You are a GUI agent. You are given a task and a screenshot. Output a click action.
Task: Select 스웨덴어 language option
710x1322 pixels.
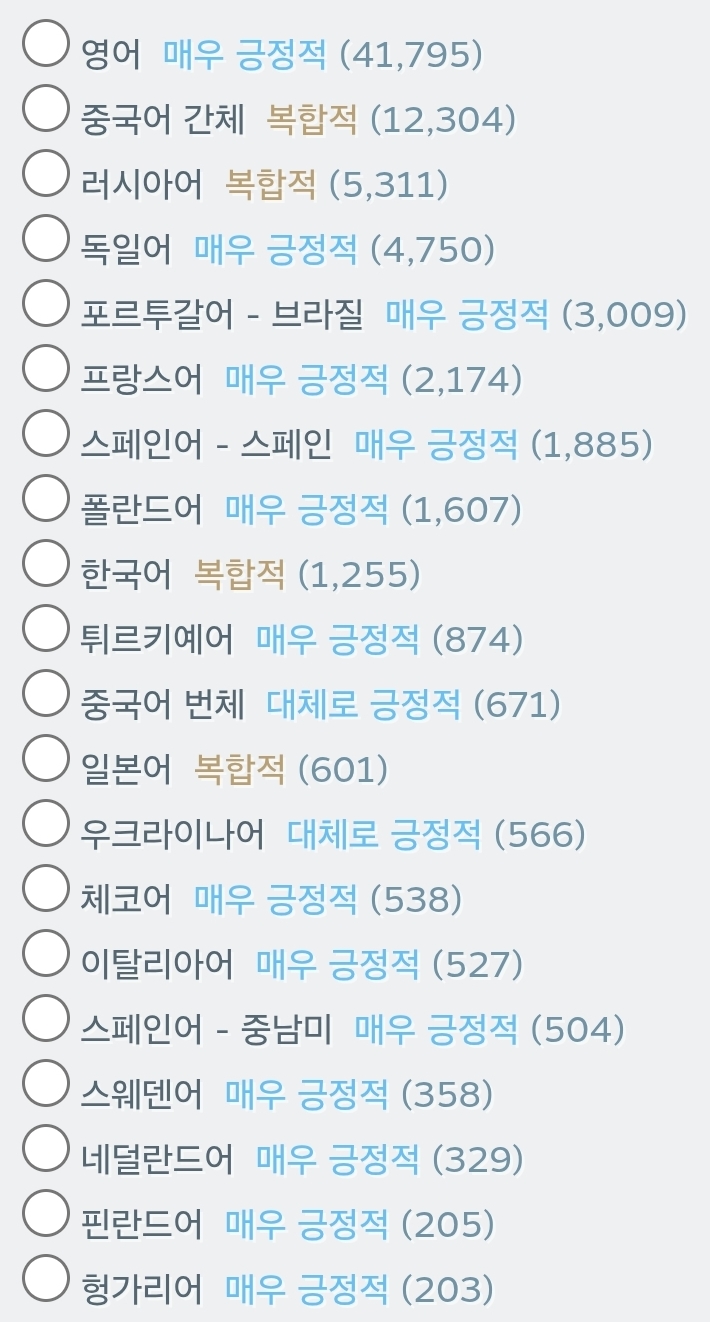pyautogui.click(x=45, y=1083)
